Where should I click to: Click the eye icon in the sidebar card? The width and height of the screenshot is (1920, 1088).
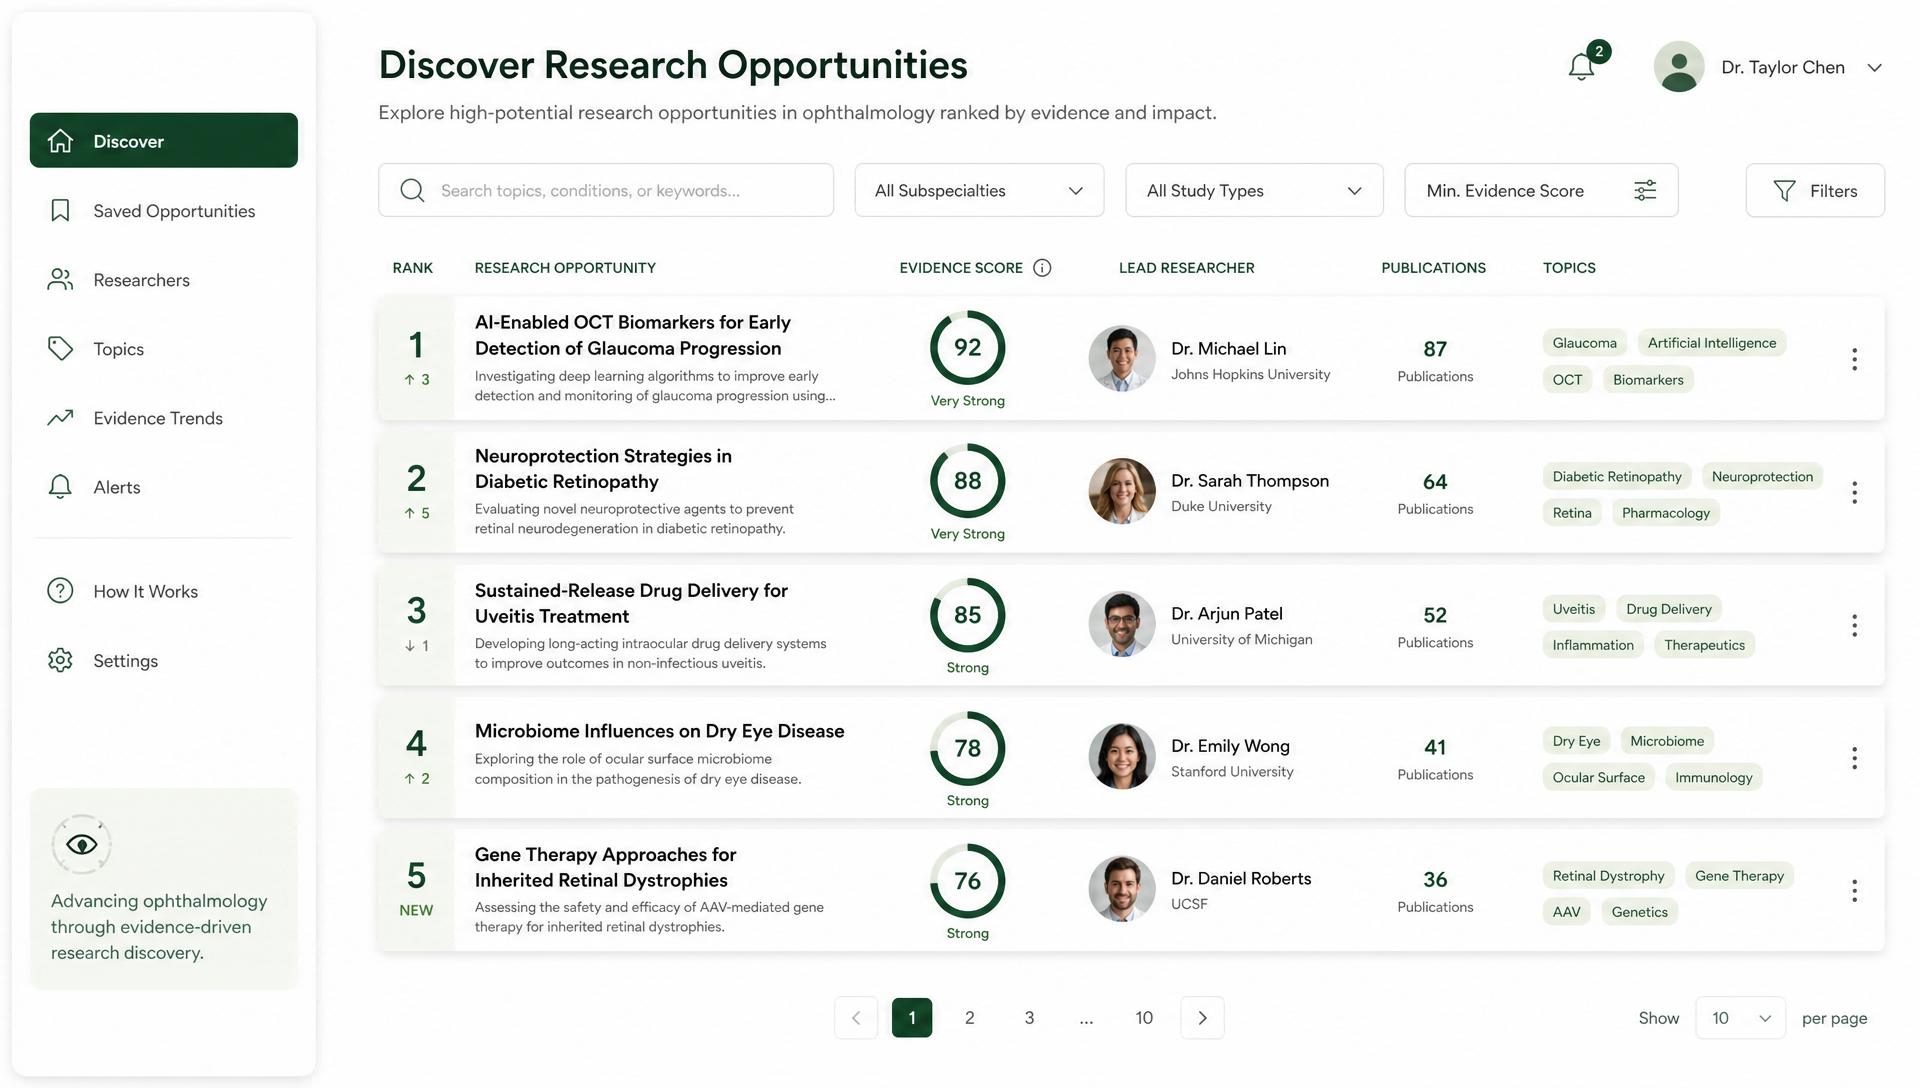pyautogui.click(x=81, y=845)
